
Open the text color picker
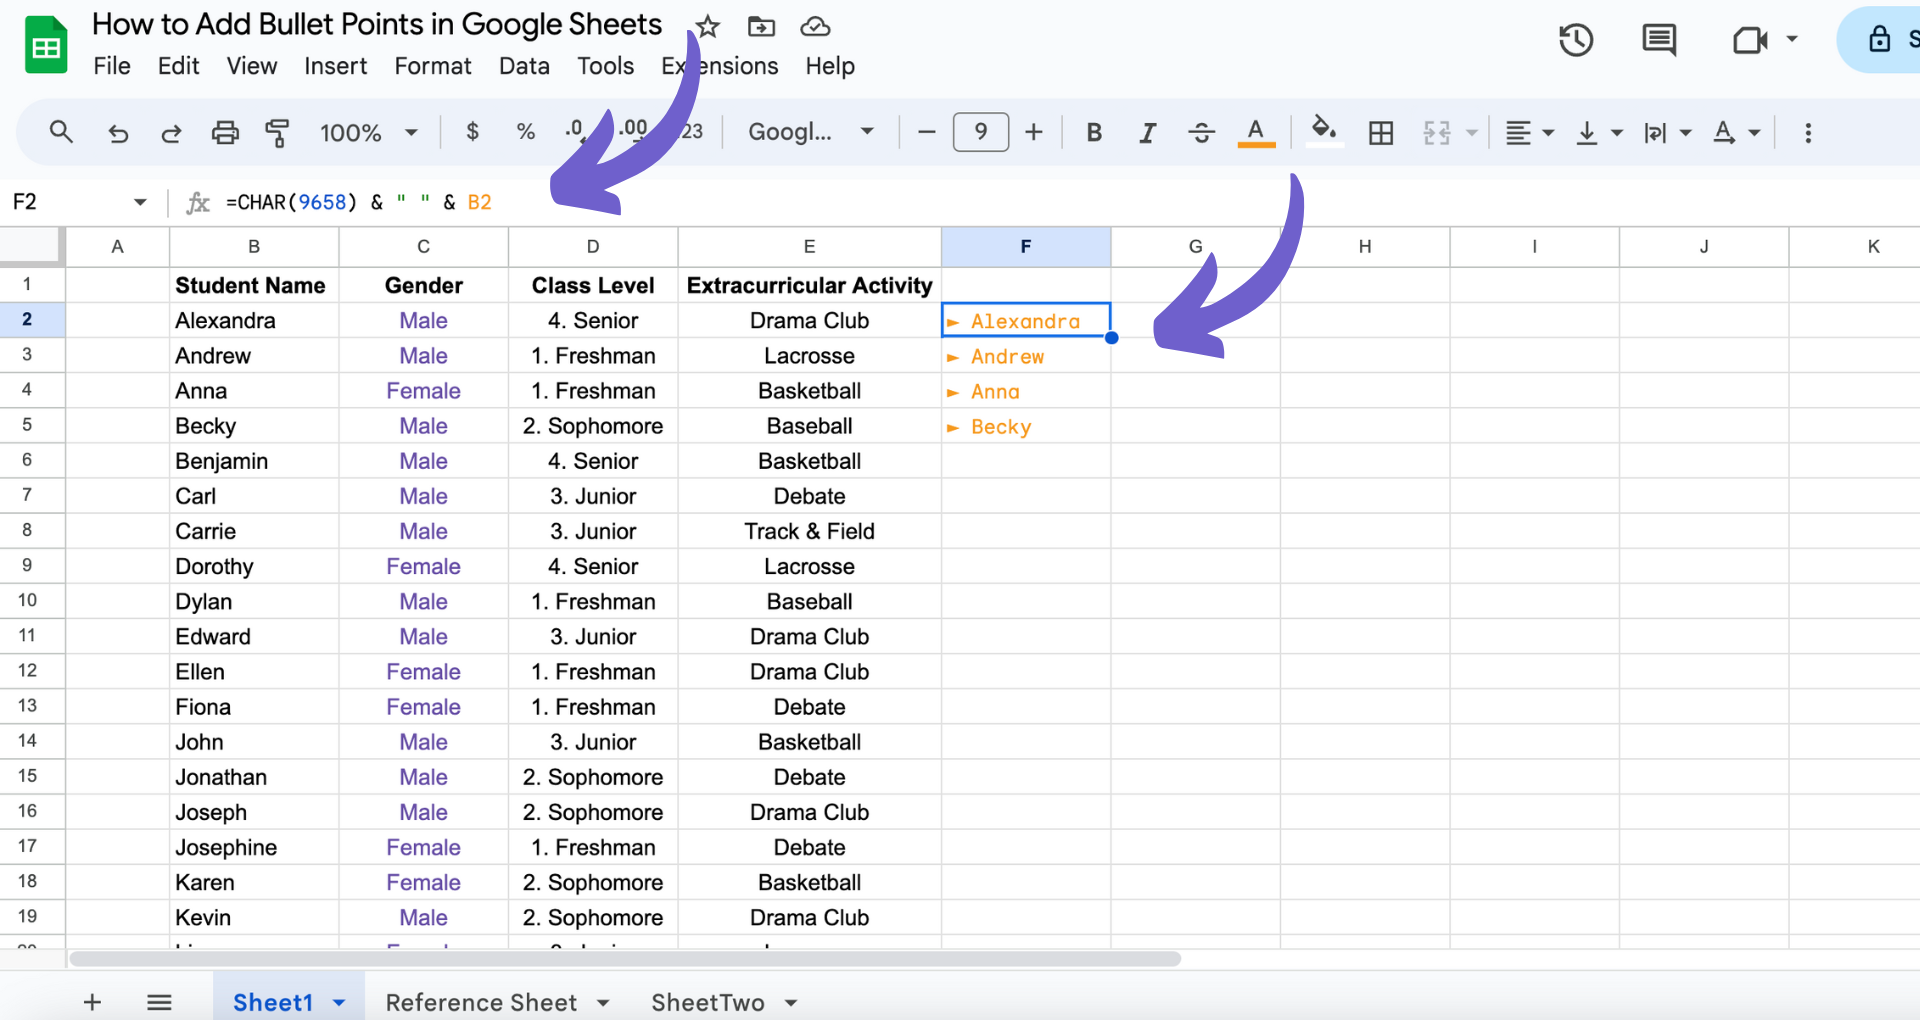[1257, 132]
